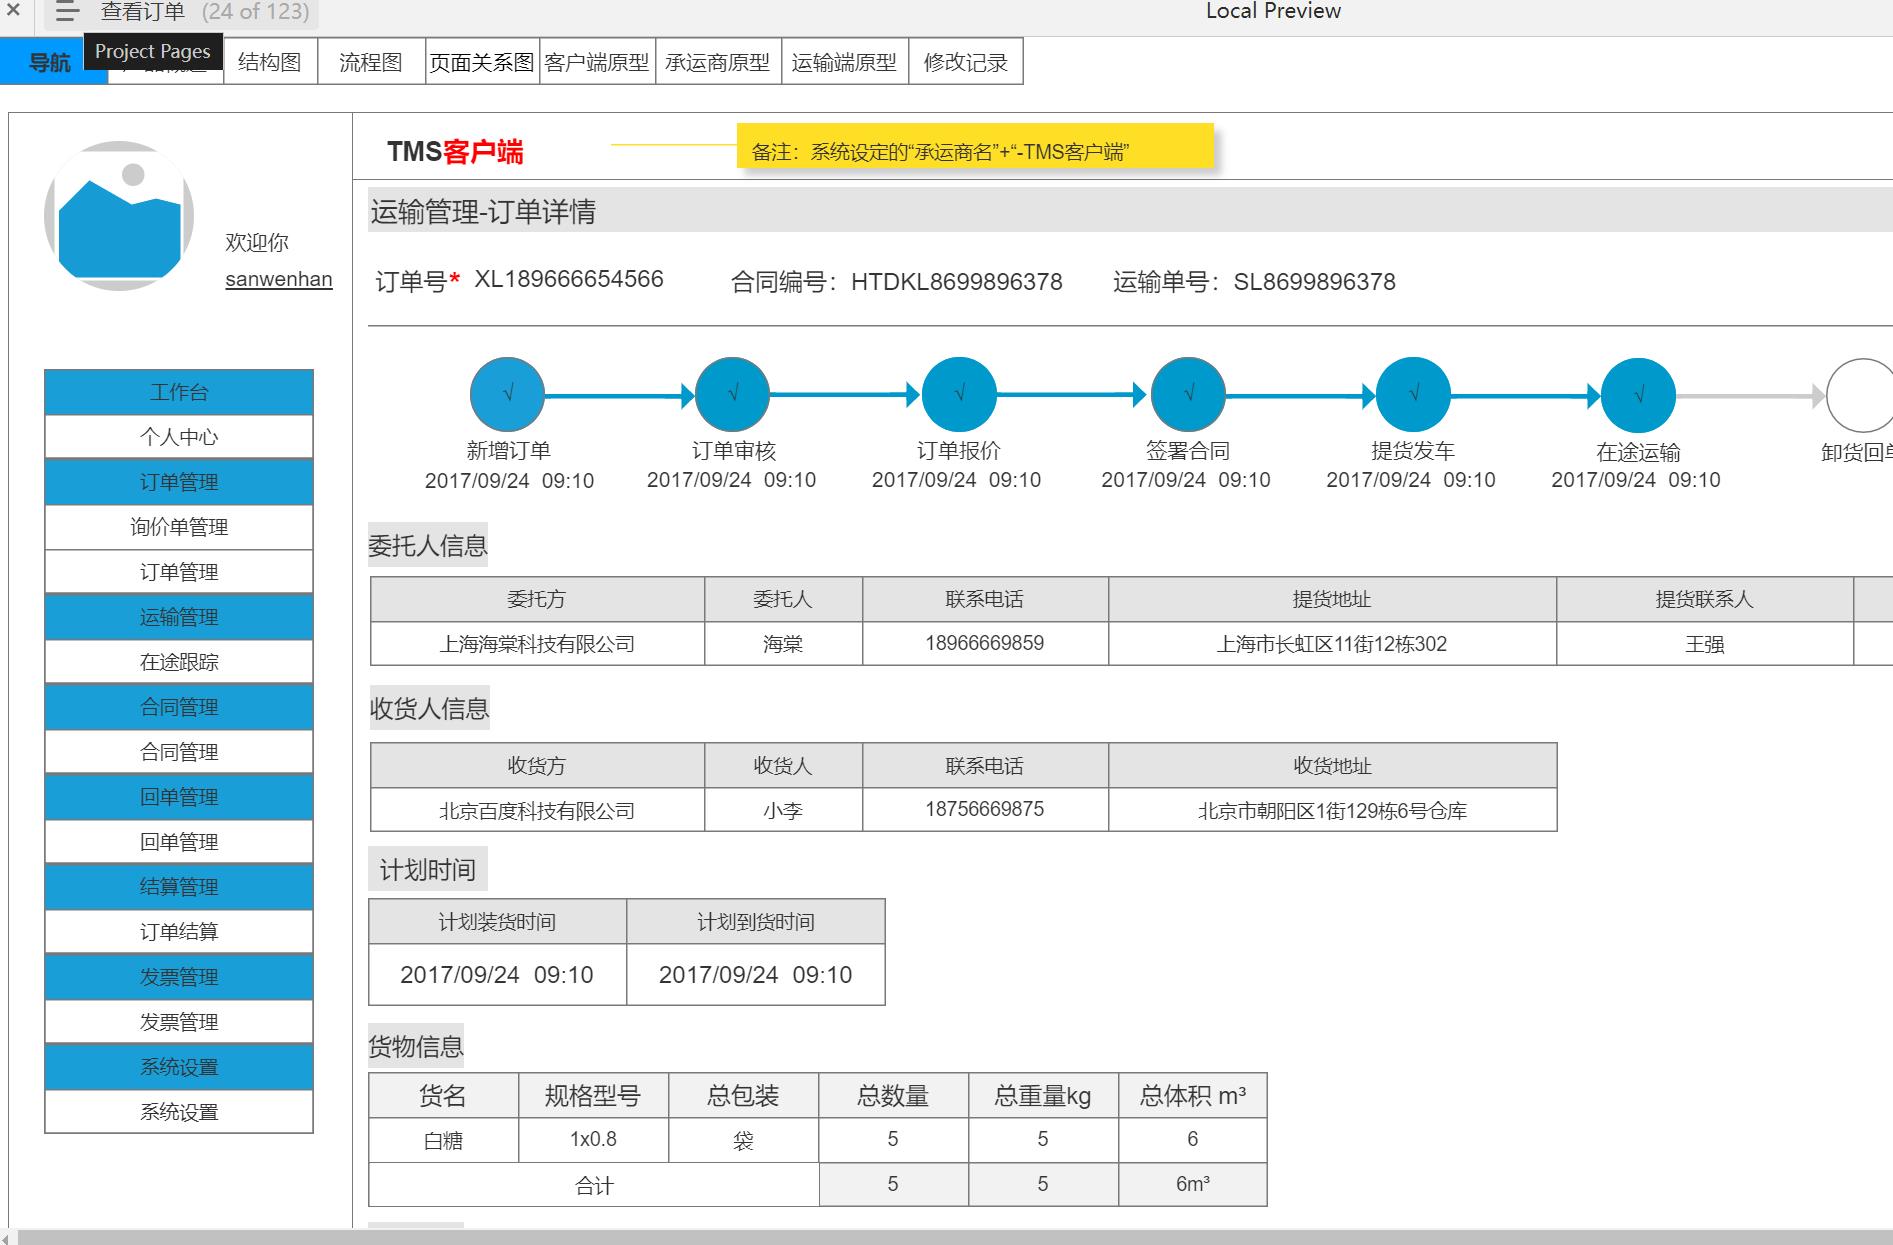Switch to the 流程图 tab
The image size is (1893, 1245).
pyautogui.click(x=371, y=62)
